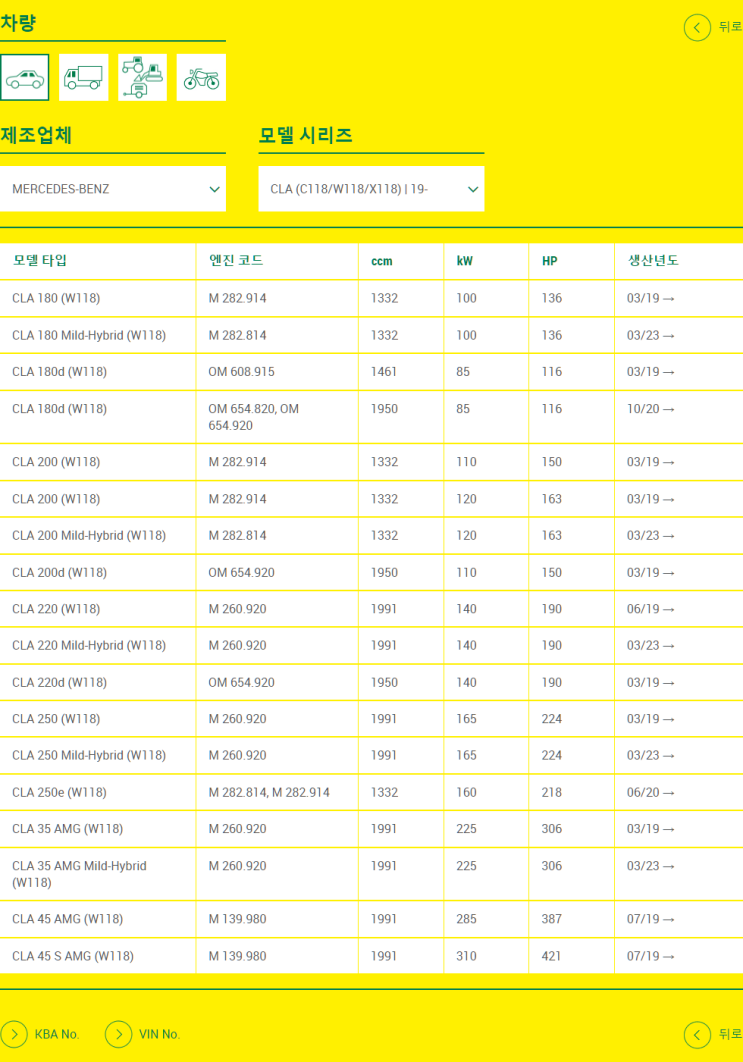
Task: Select CLA 180 (W118) model row
Action: (x=371, y=298)
